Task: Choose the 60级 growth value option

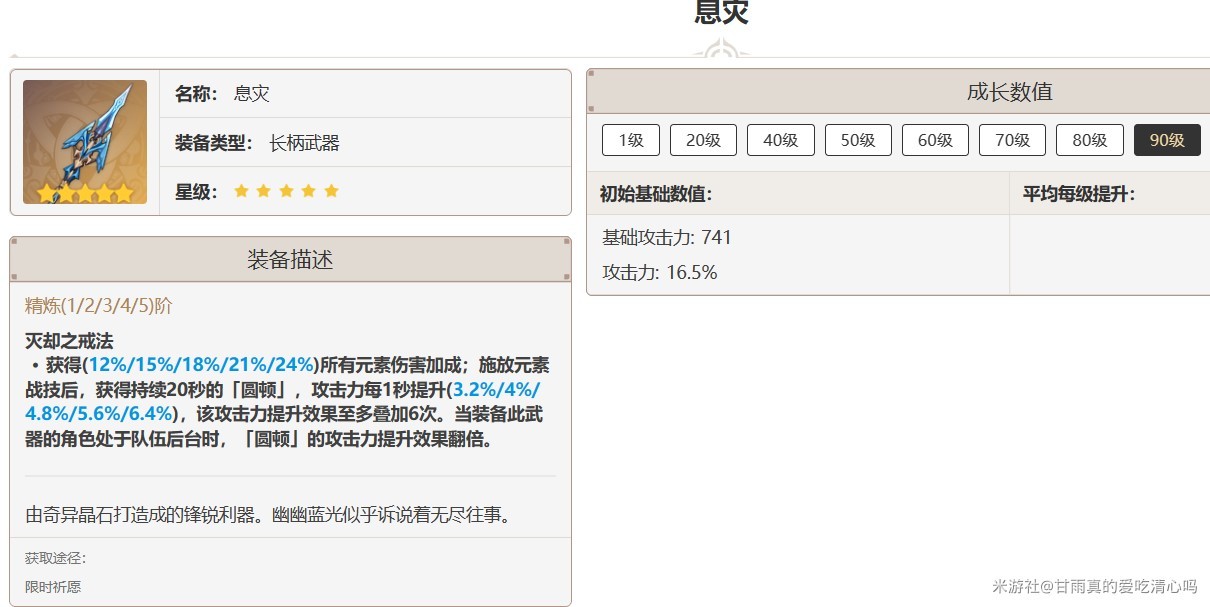Action: pos(935,140)
